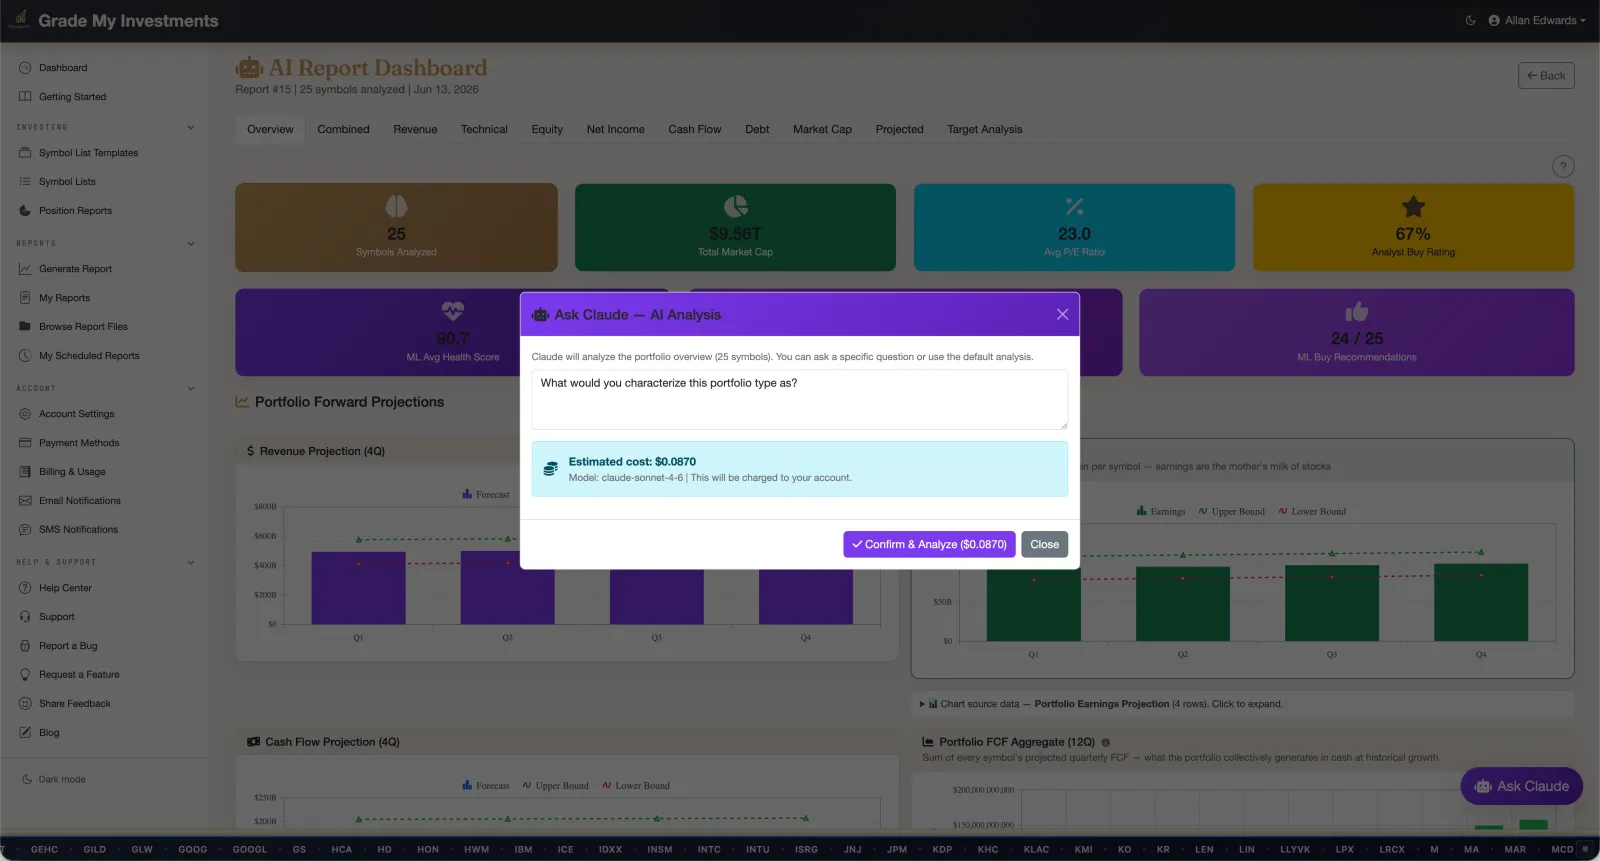1600x861 pixels.
Task: Switch to the Net Income tab
Action: [x=615, y=130]
